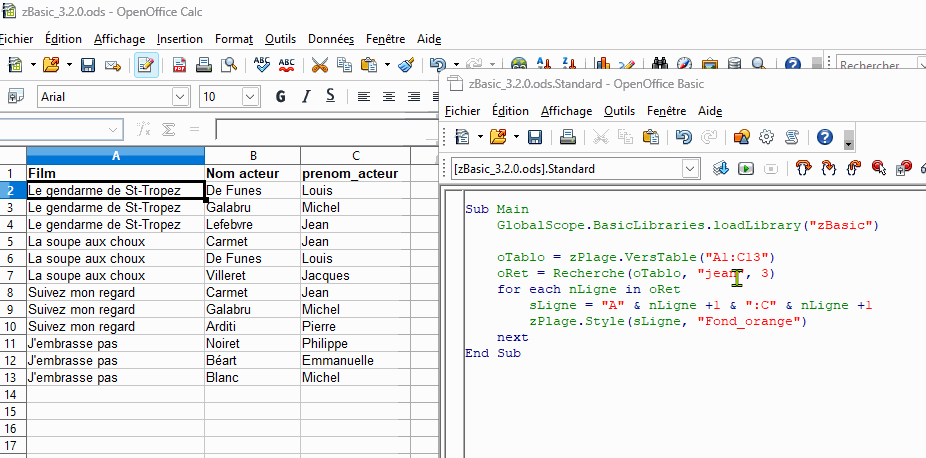The height and width of the screenshot is (458, 926).
Task: Toggle bold (G) formatting in Calc
Action: 280,97
